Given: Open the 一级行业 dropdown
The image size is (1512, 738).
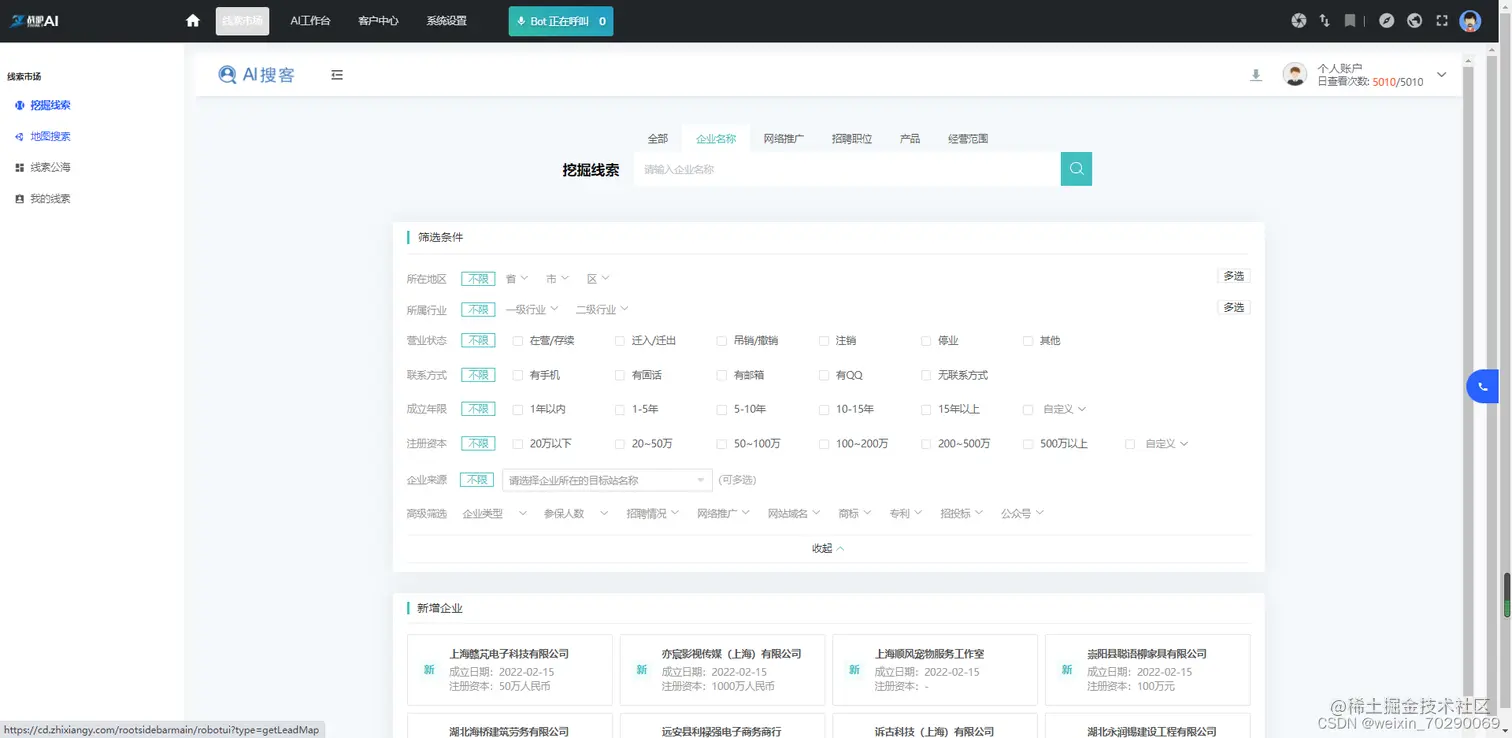Looking at the screenshot, I should point(532,310).
